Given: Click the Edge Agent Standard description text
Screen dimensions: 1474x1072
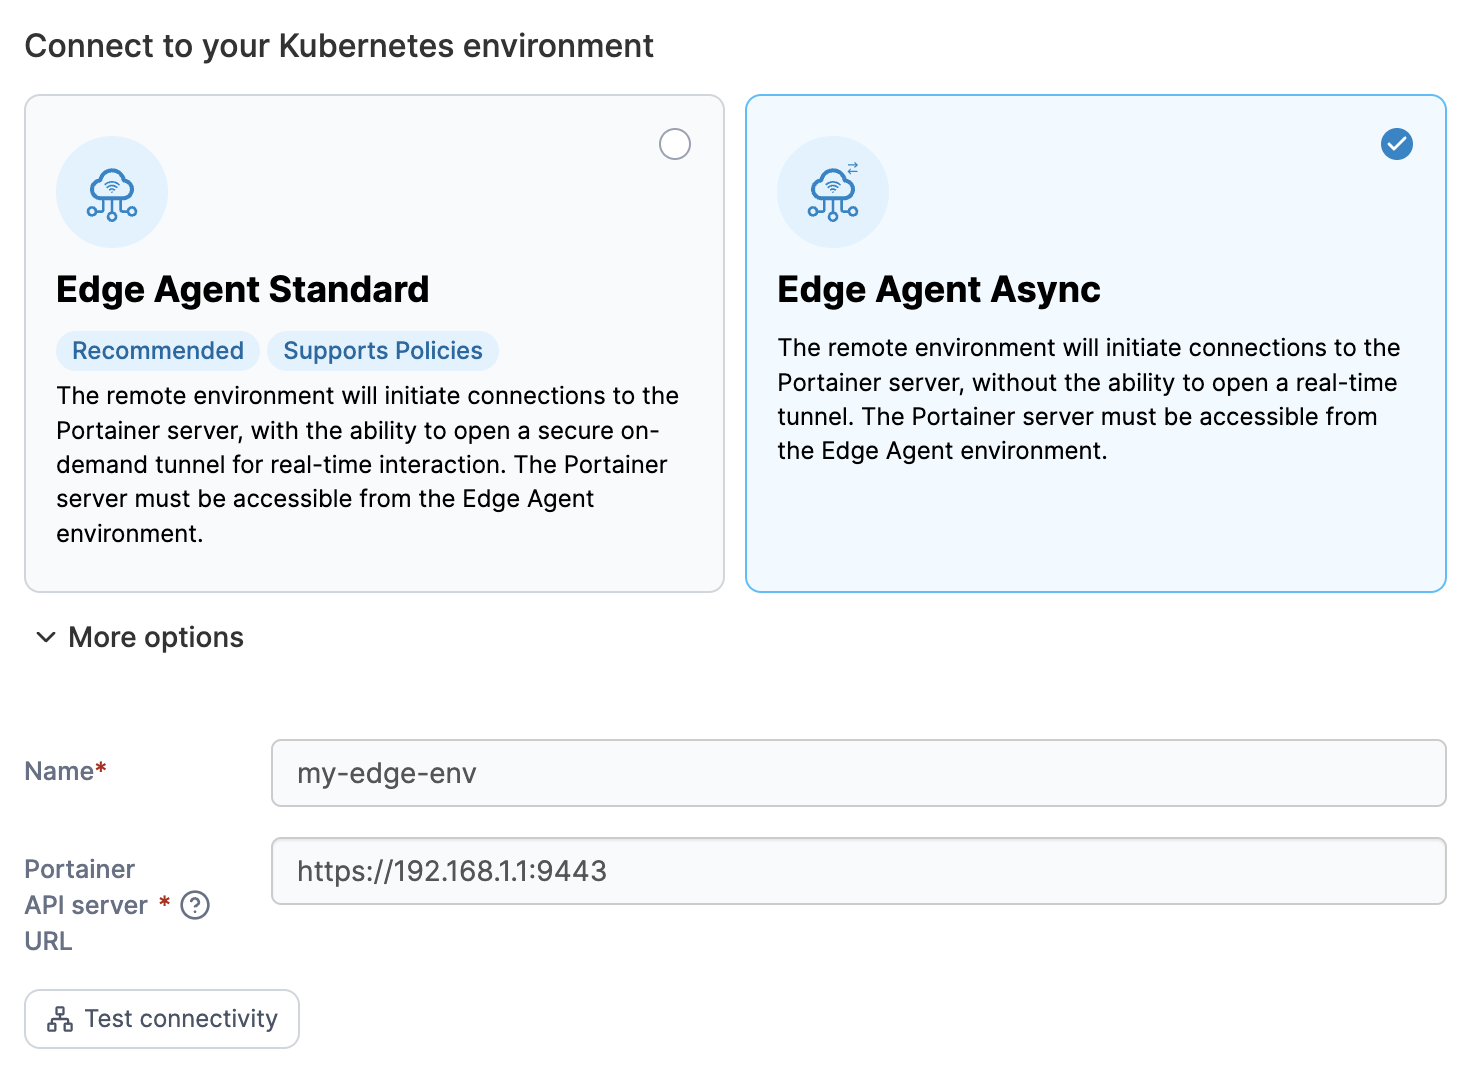Looking at the screenshot, I should [368, 464].
